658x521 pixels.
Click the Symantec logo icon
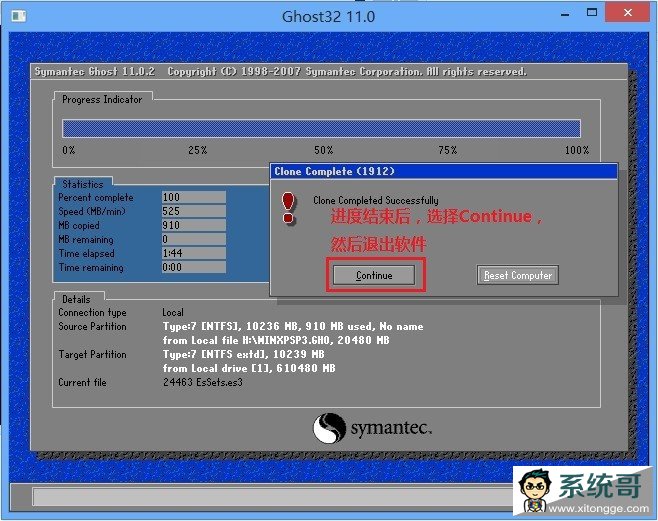[329, 428]
